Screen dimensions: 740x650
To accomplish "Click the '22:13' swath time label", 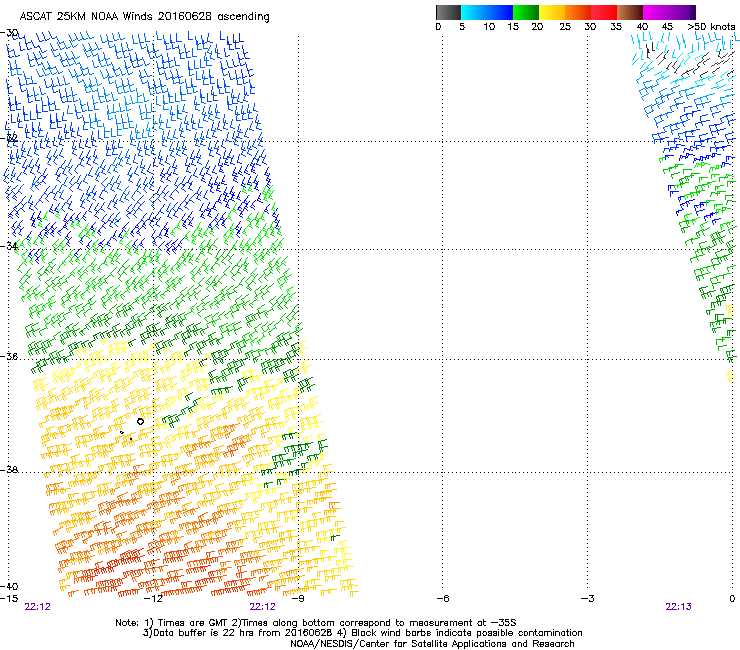I will 678,607.
